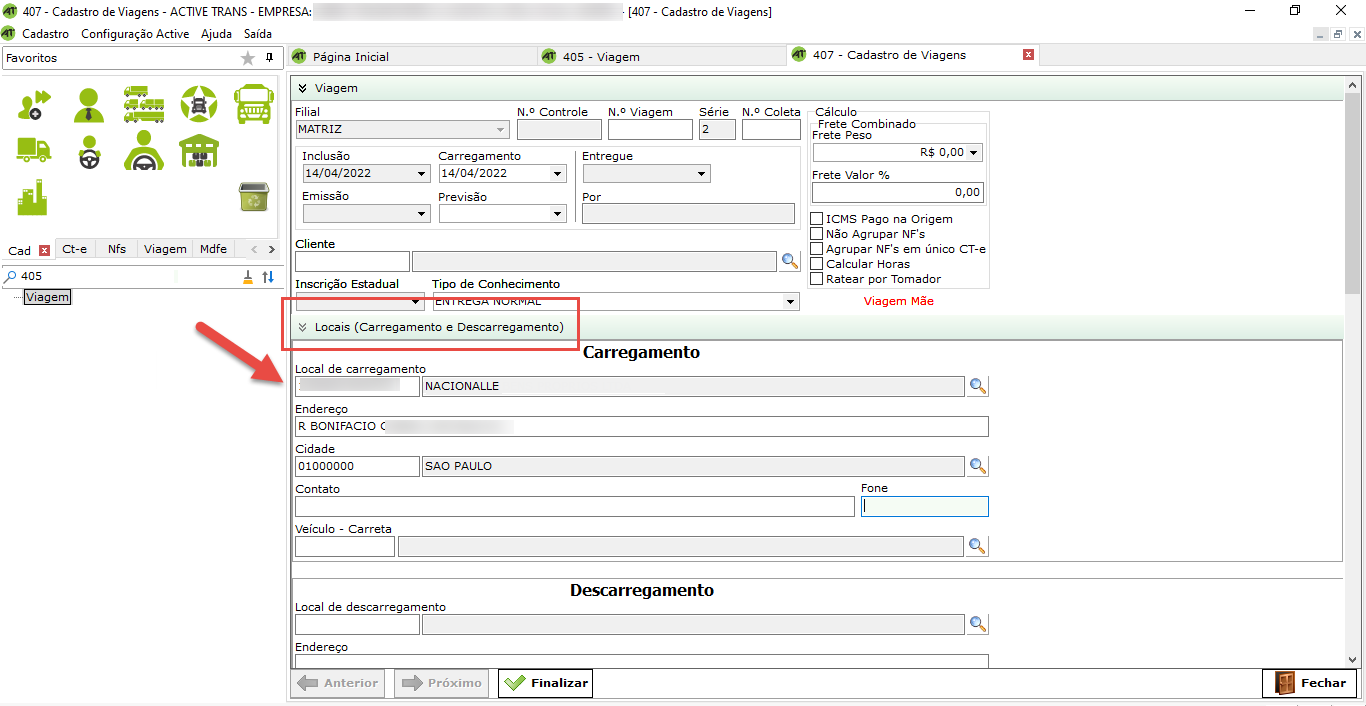
Task: Click the factory building favorite icon
Action: [x=33, y=198]
